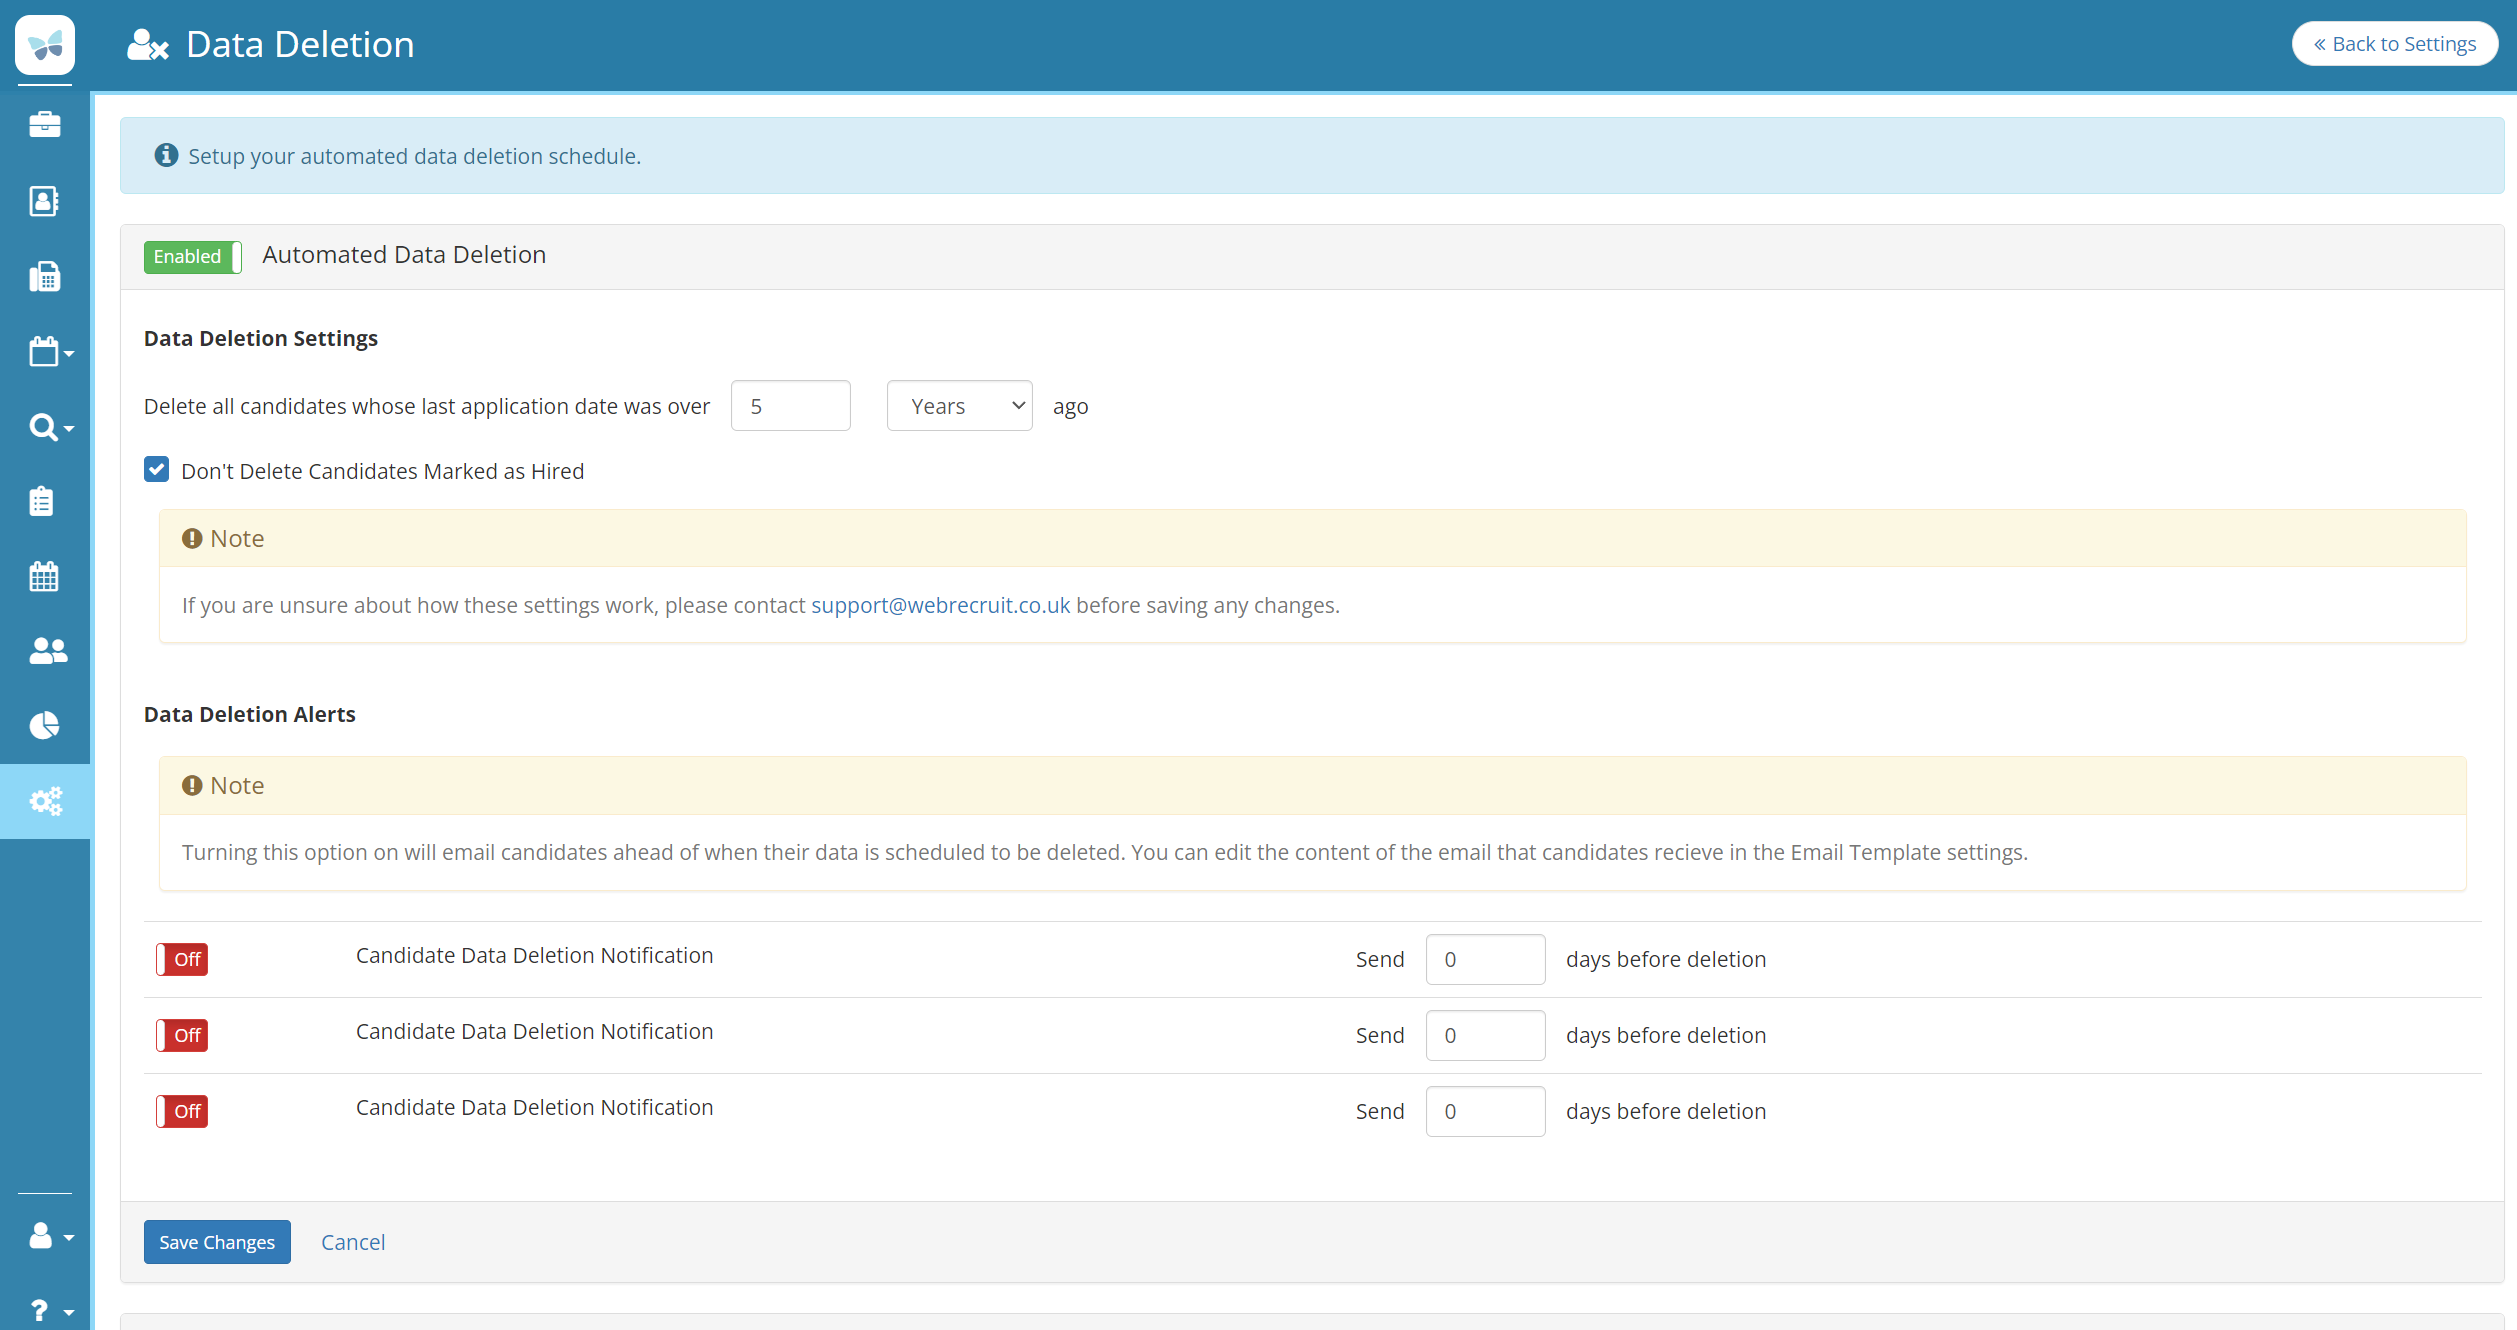Turn on third Candidate Data Deletion Notification
This screenshot has height=1330, width=2517.
coord(182,1111)
